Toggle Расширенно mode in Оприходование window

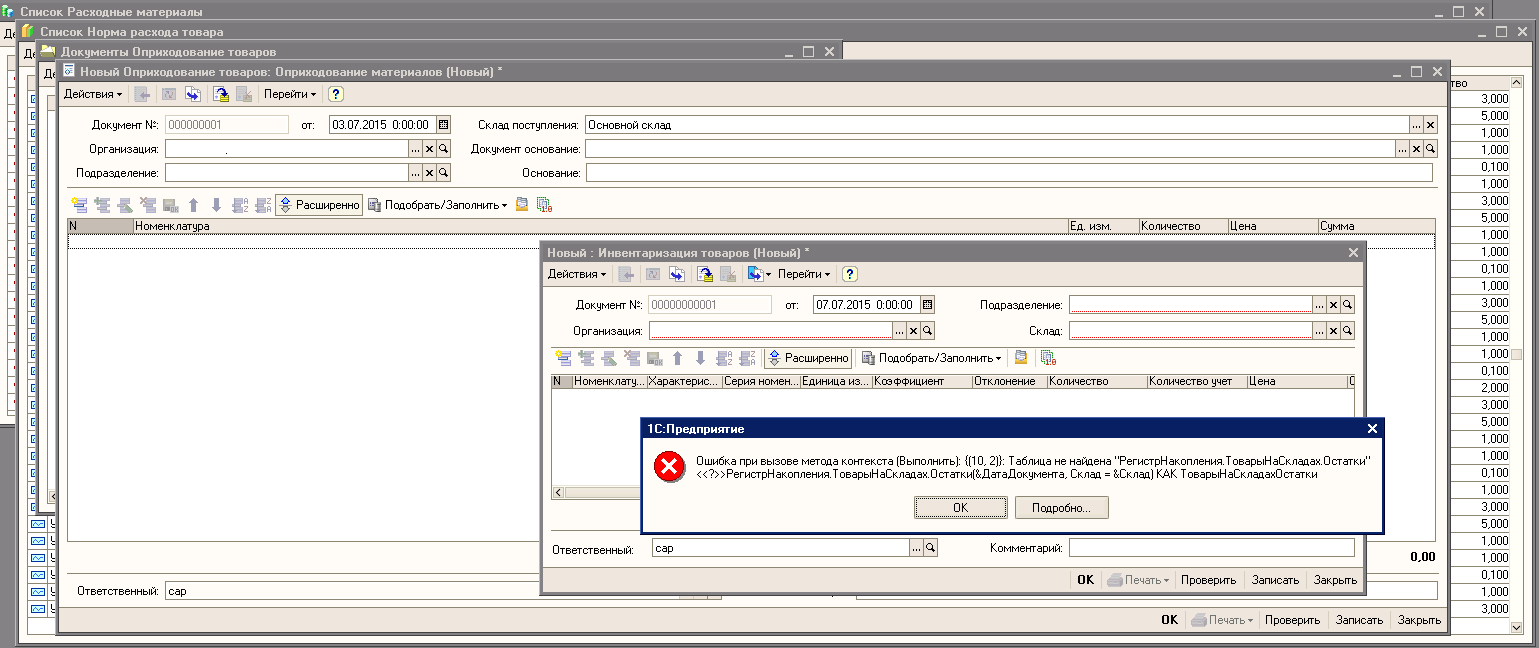click(319, 205)
